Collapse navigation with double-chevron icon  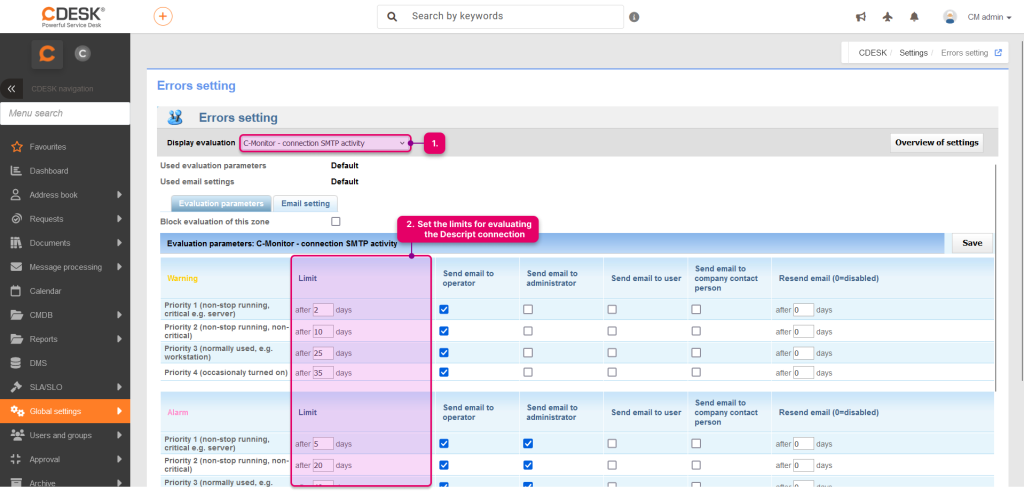click(11, 88)
